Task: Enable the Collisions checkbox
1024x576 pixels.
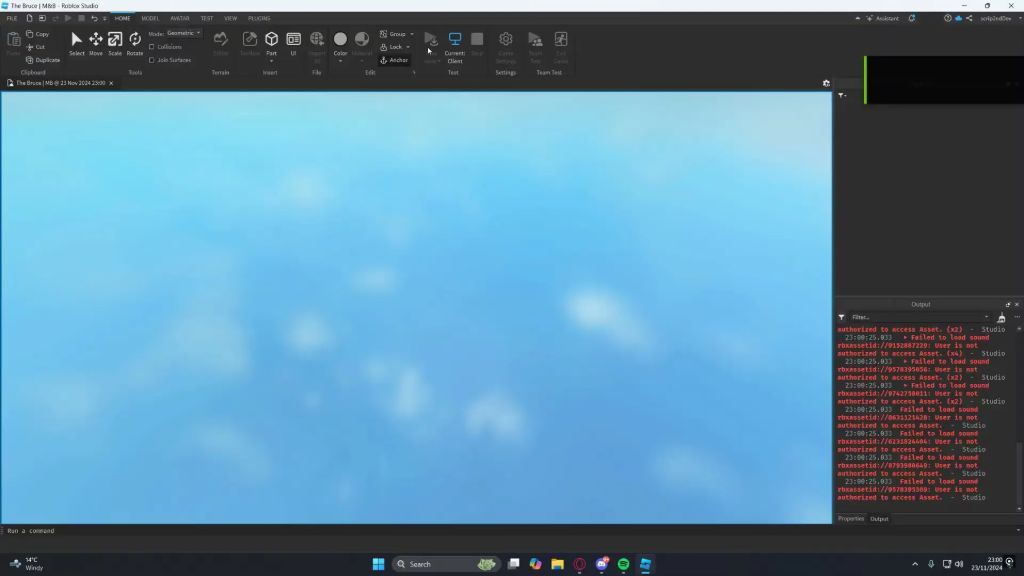Action: pyautogui.click(x=152, y=47)
